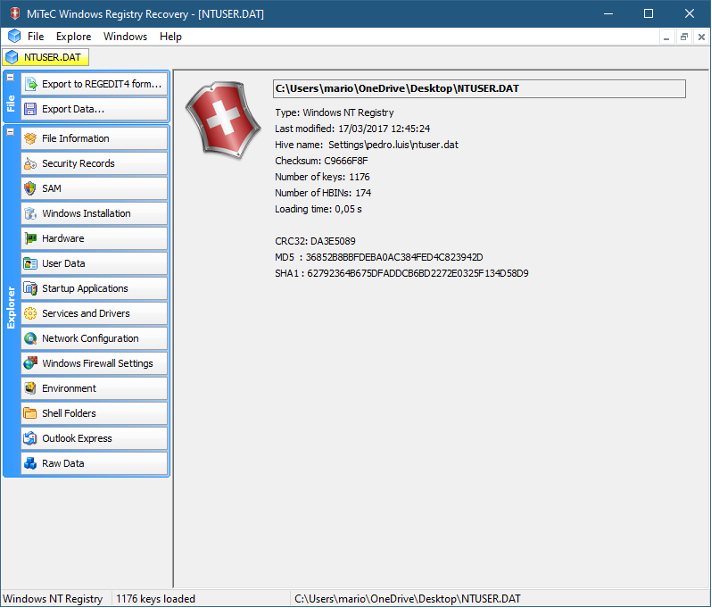Click the Outlook Express icon

(30, 438)
